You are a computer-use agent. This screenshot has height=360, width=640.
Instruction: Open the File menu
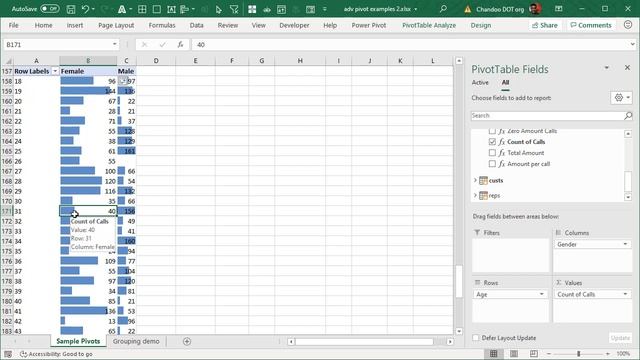point(13,25)
